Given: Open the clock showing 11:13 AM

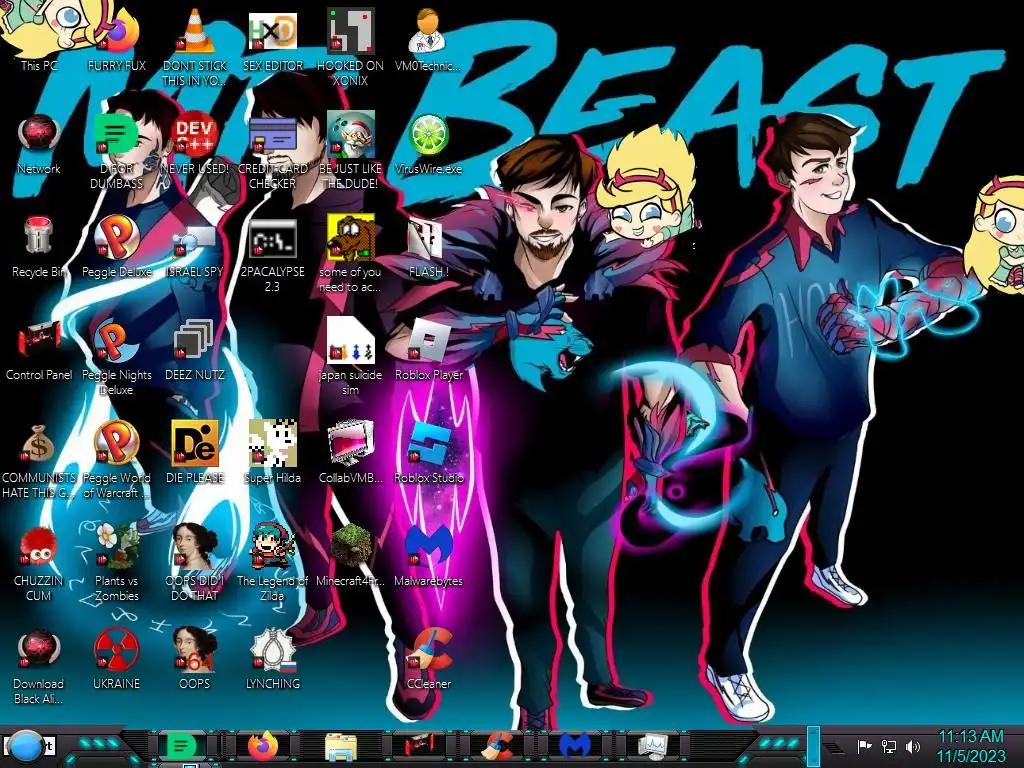Looking at the screenshot, I should [971, 746].
